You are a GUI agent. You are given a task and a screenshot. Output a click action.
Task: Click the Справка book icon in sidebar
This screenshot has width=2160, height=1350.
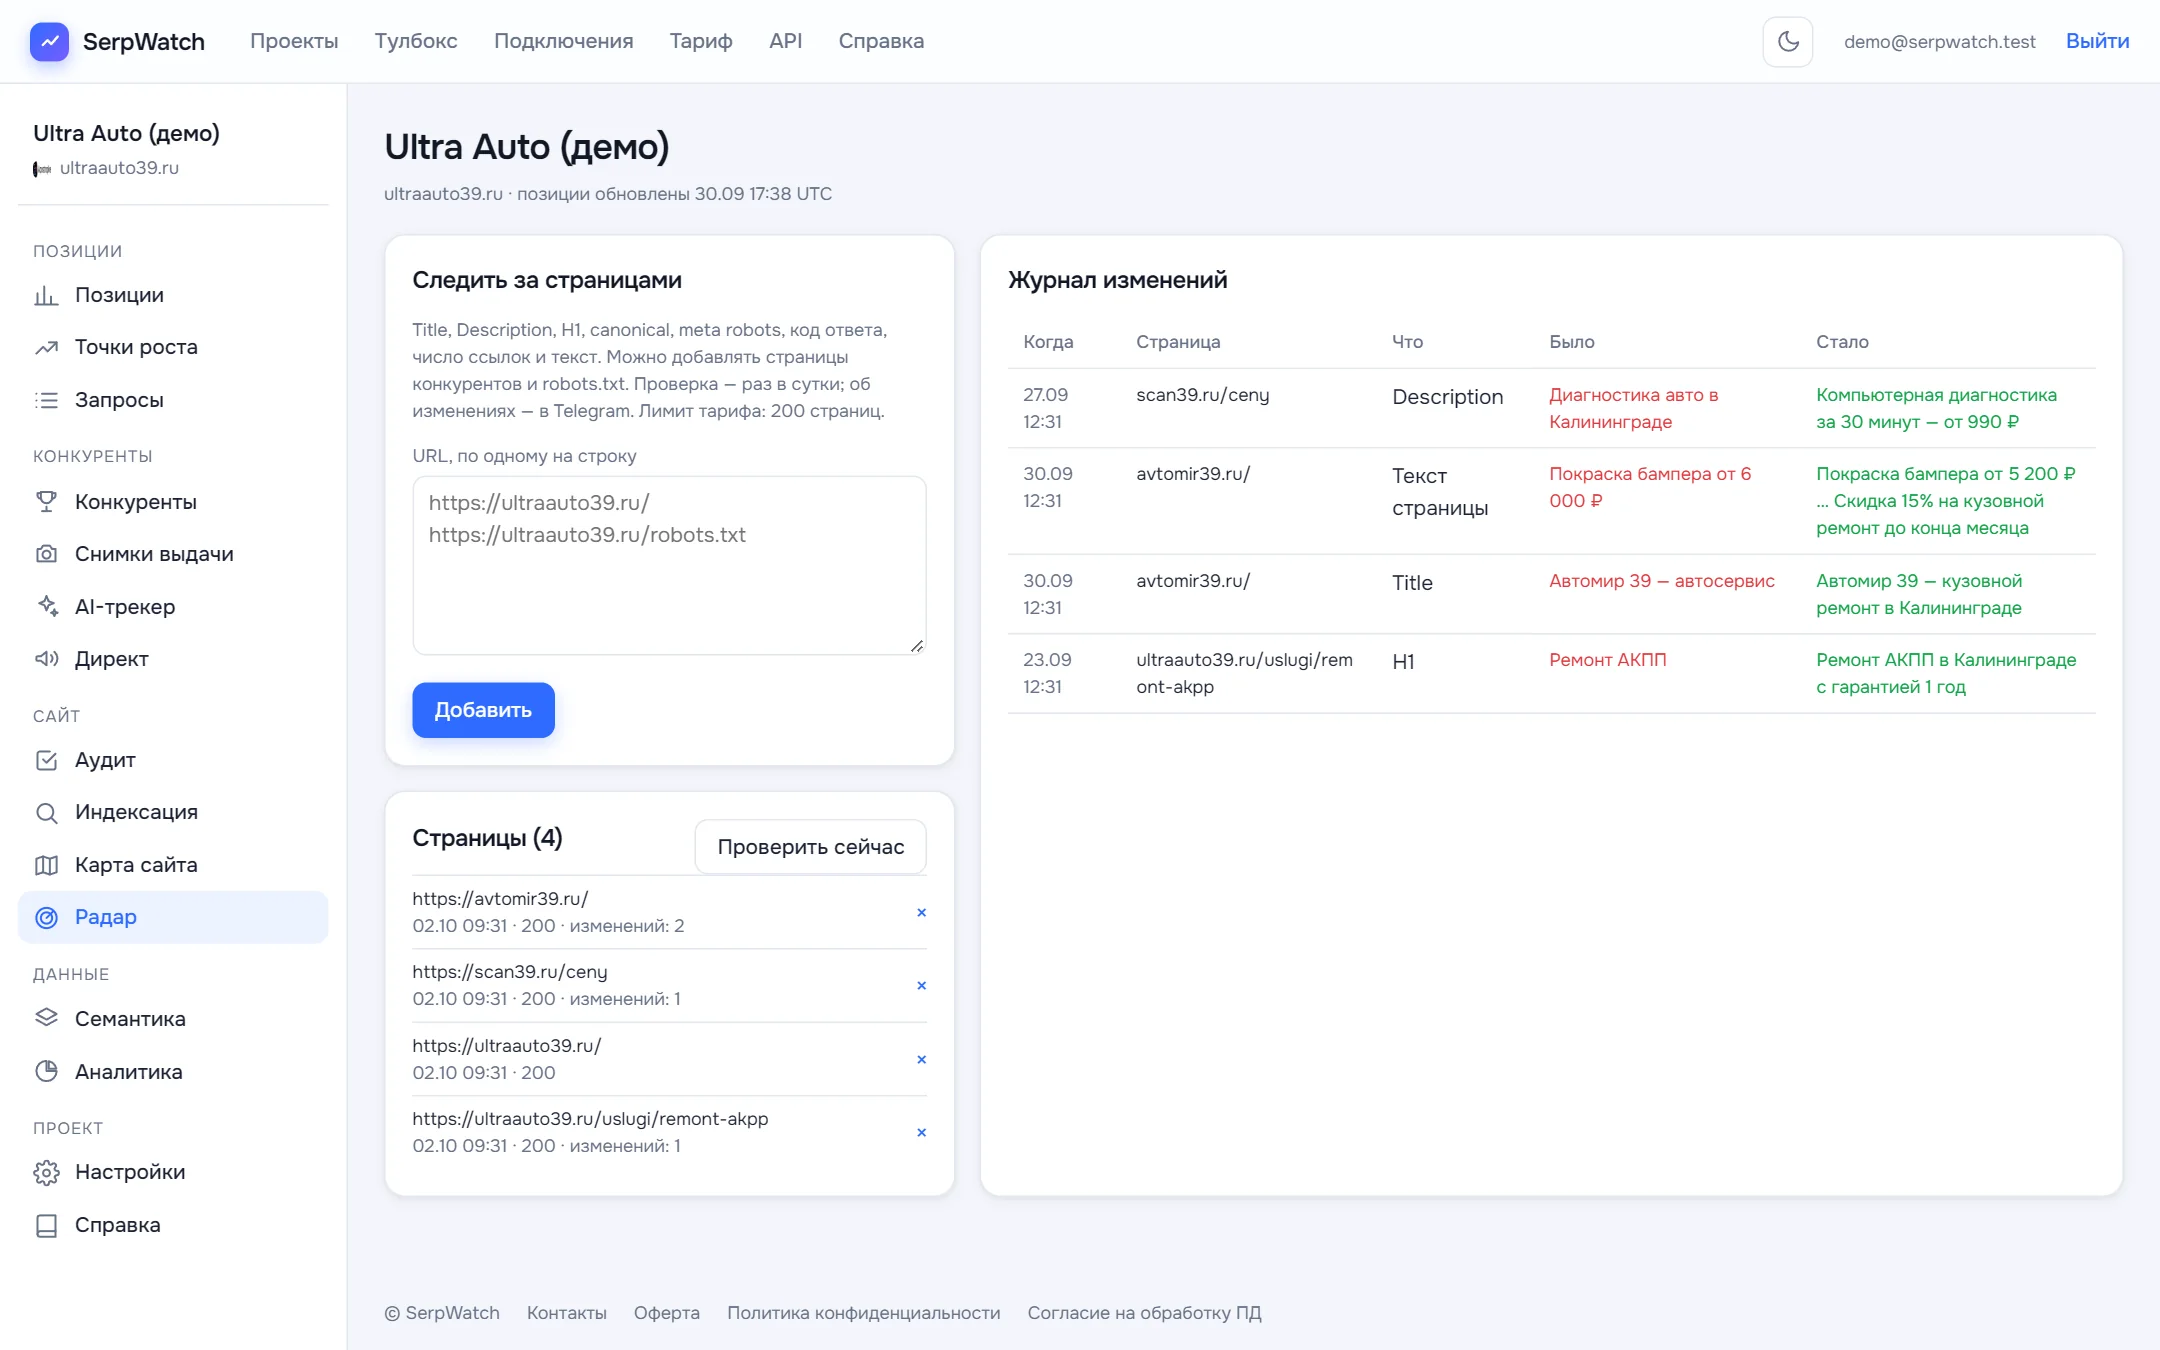click(x=46, y=1225)
